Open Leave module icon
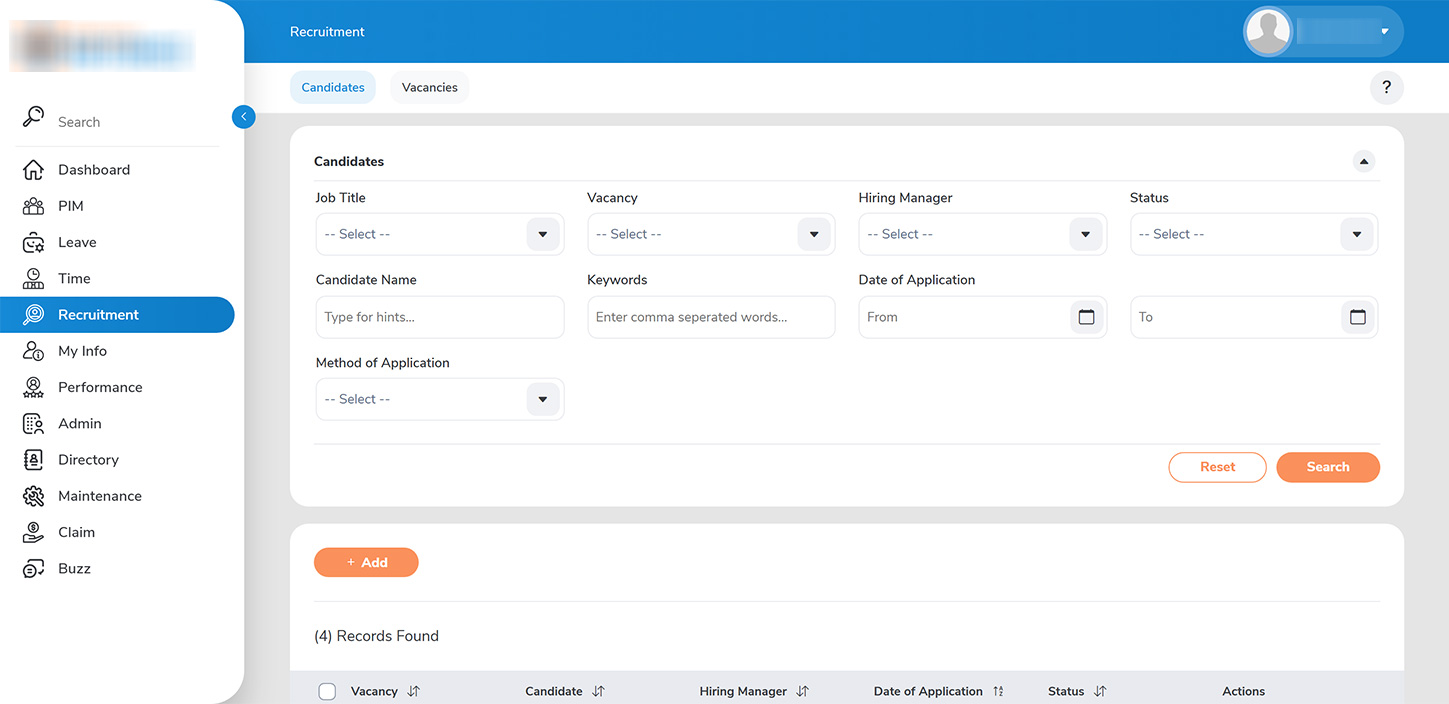Screen dimensions: 1449x704 [33, 243]
